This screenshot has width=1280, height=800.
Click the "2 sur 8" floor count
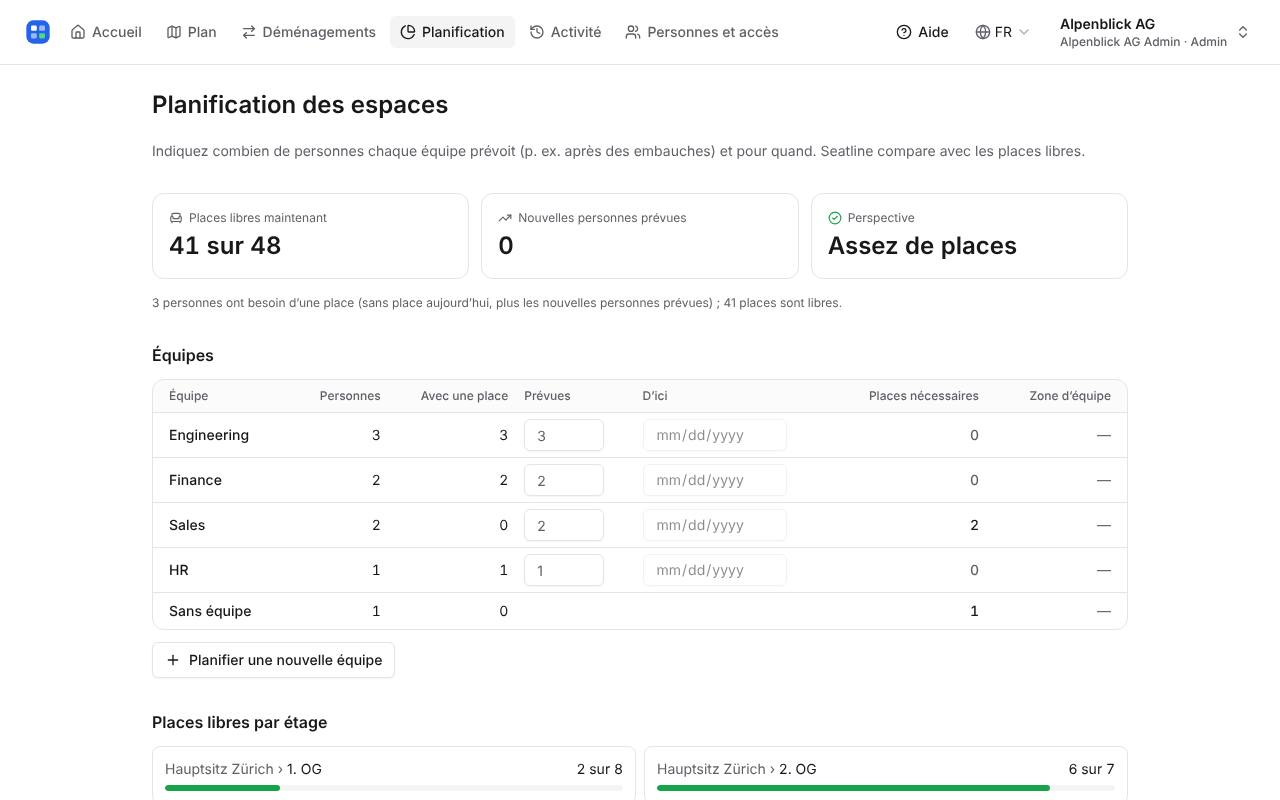[x=600, y=769]
